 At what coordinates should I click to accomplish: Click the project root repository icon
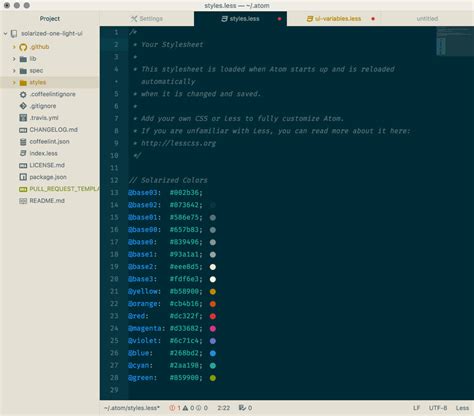pyautogui.click(x=14, y=34)
